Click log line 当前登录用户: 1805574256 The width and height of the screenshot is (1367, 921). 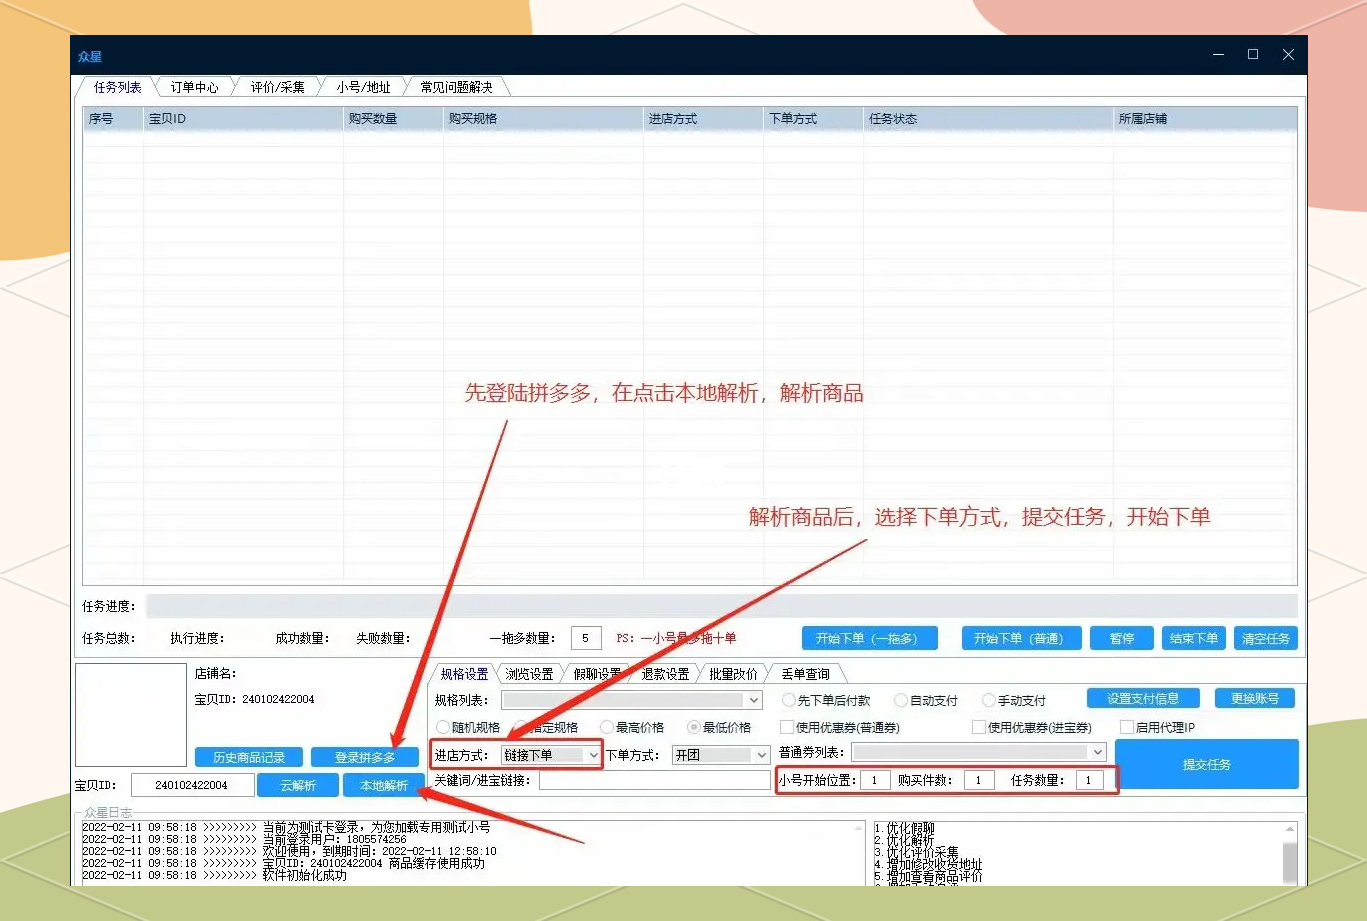[244, 839]
